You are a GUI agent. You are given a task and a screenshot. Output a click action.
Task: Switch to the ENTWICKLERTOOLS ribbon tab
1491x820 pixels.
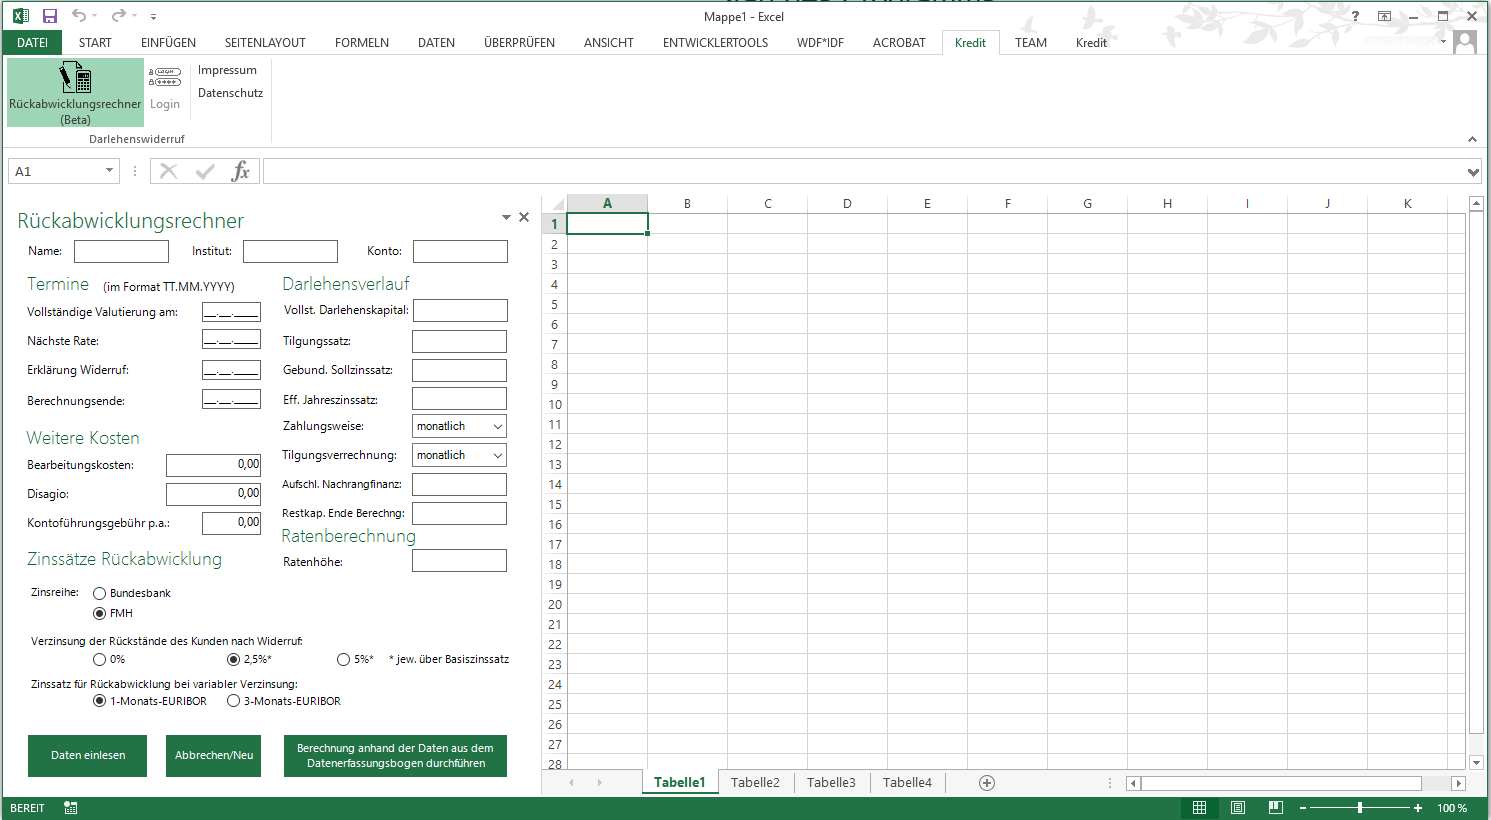click(x=715, y=43)
